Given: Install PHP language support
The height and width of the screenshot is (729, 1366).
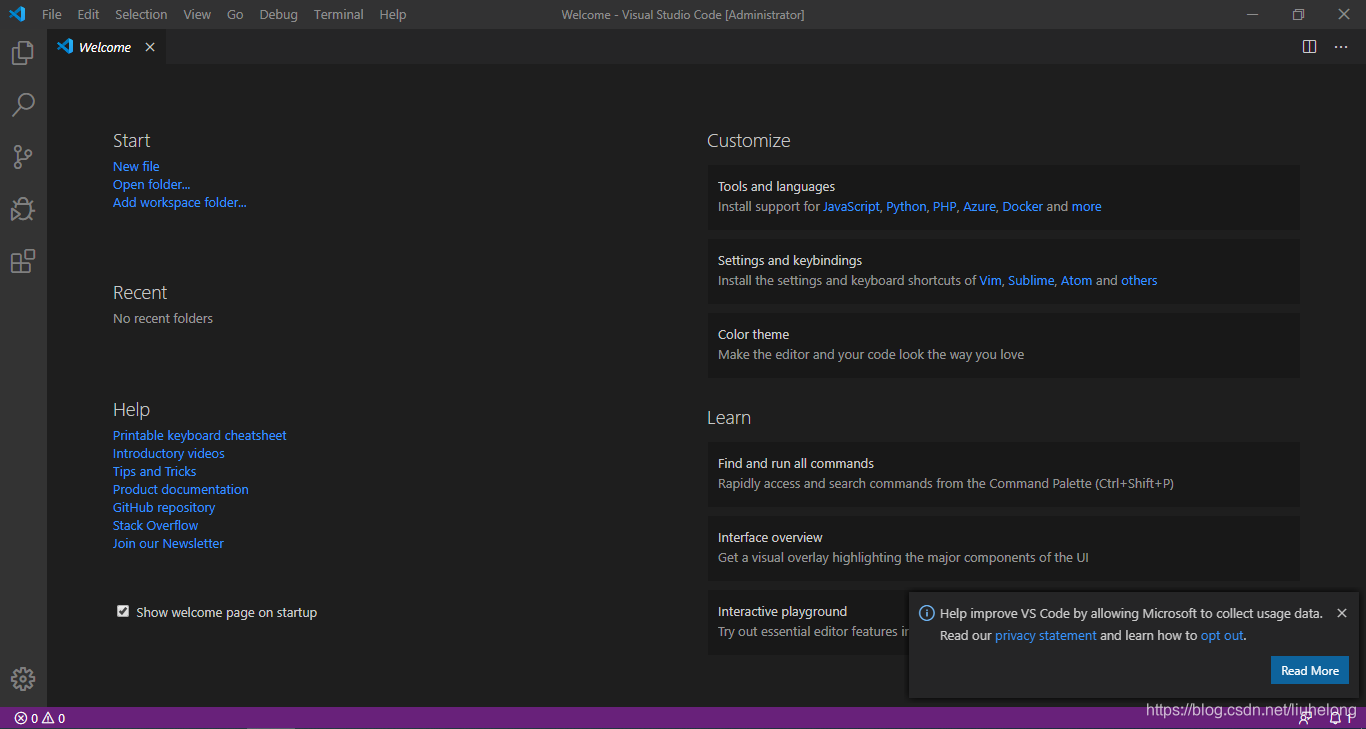Looking at the screenshot, I should point(944,206).
